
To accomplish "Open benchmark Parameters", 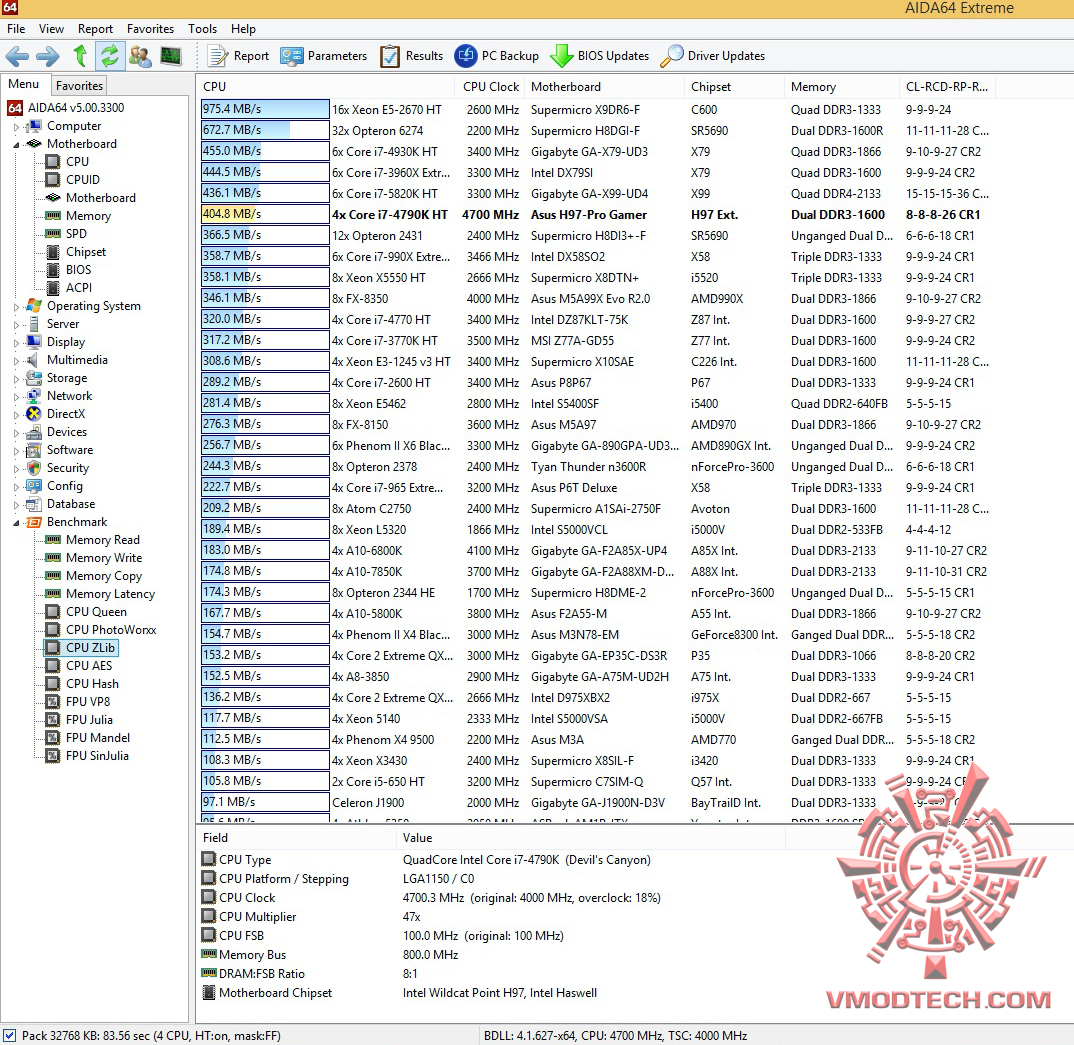I will [324, 56].
